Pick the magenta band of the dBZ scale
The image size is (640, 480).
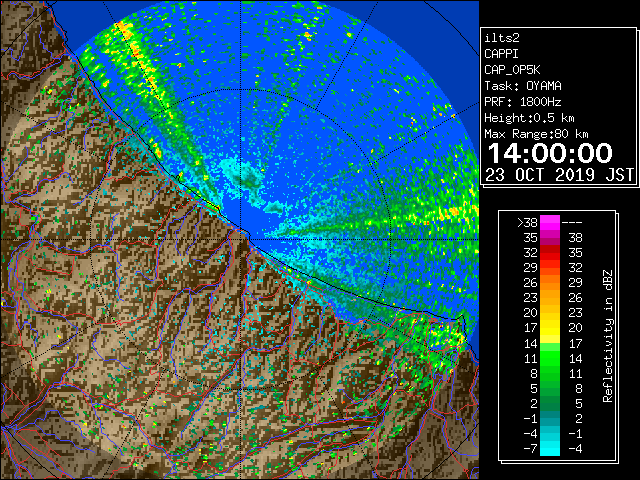click(550, 223)
